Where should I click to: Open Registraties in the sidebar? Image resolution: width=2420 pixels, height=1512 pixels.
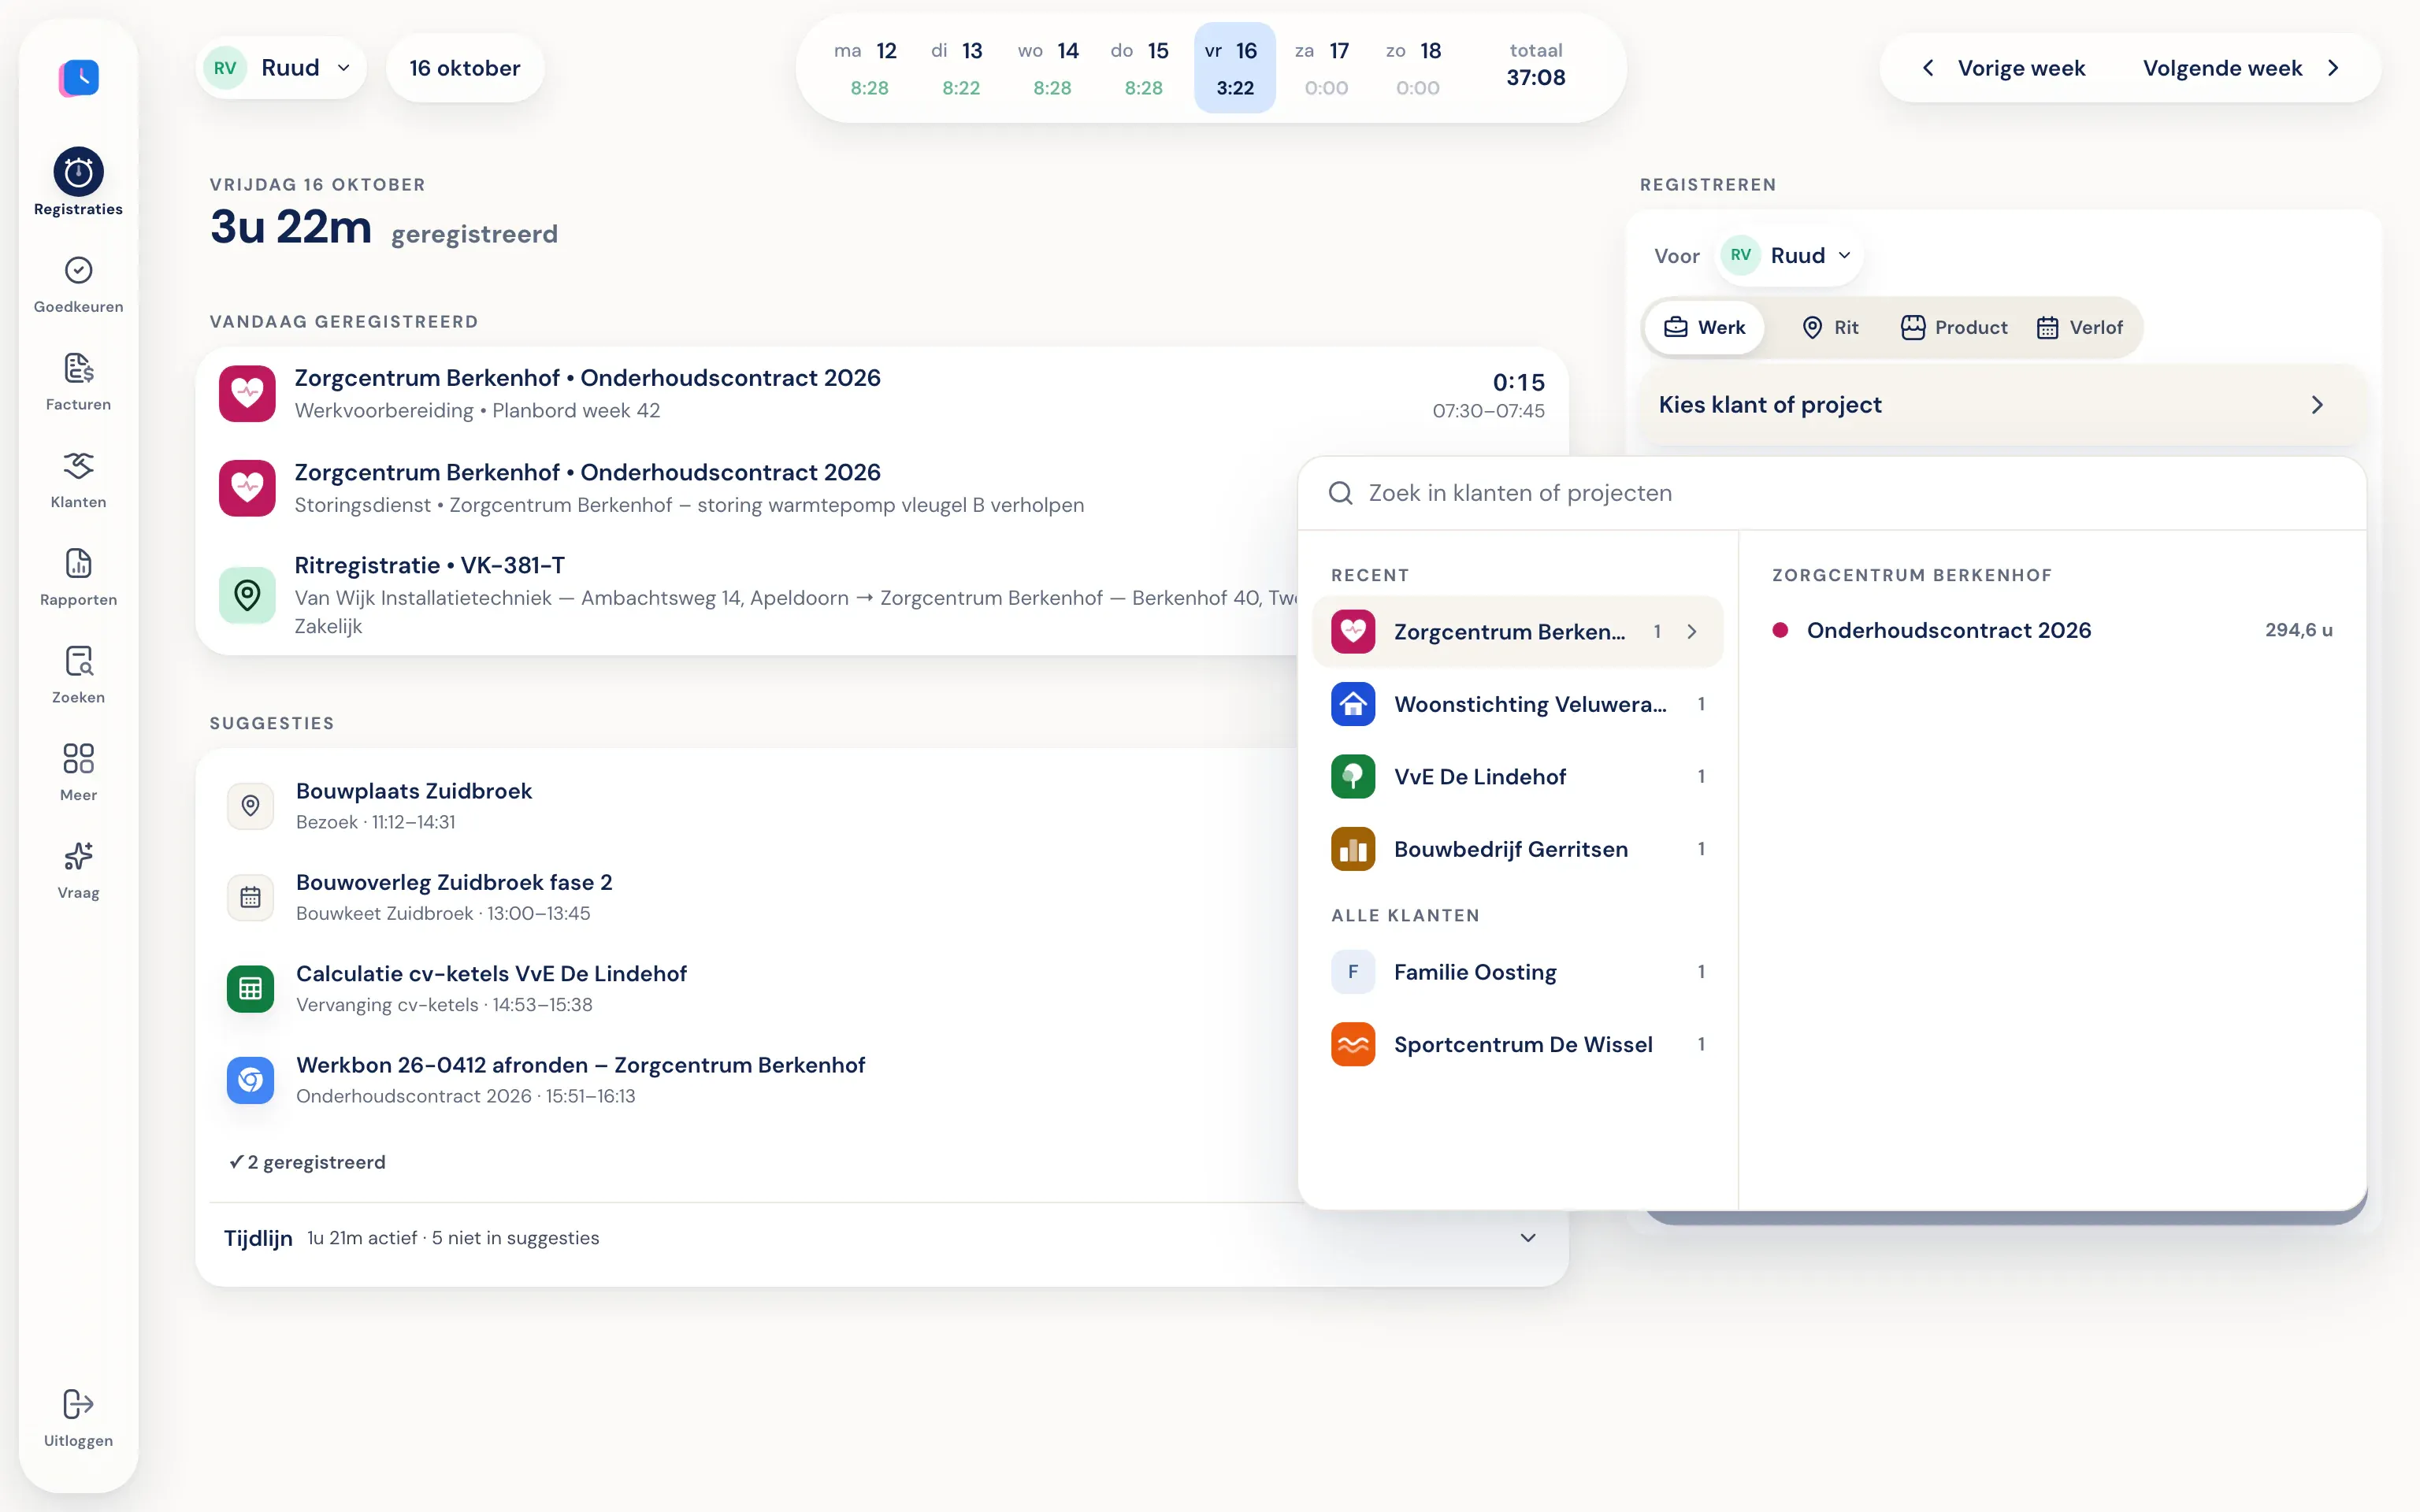pos(78,182)
